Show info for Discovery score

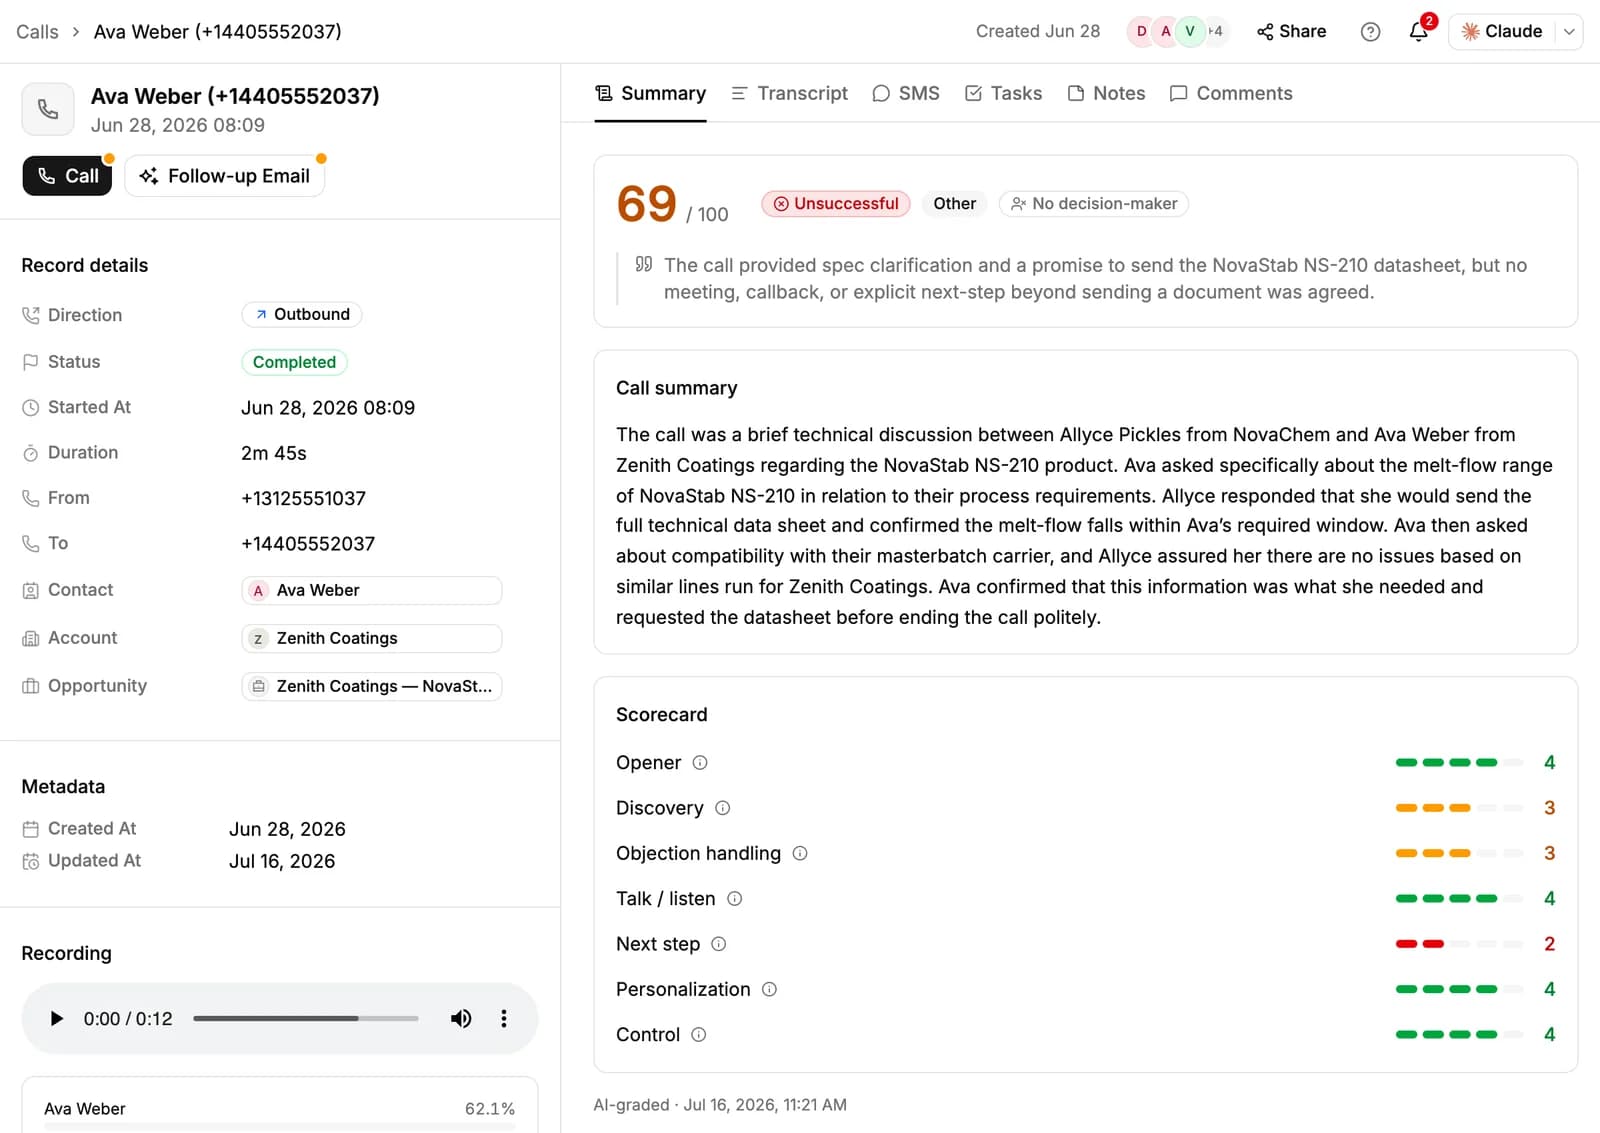(723, 808)
